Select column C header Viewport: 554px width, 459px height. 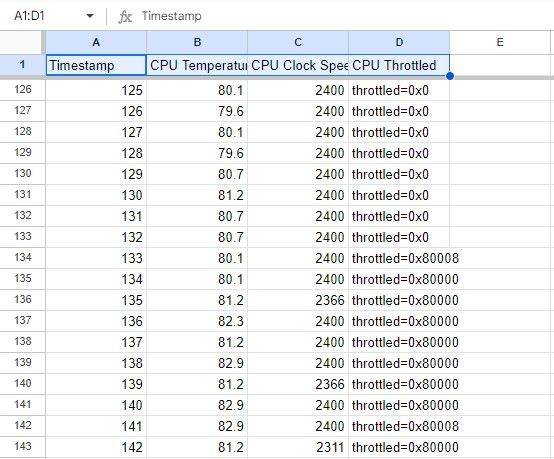298,42
